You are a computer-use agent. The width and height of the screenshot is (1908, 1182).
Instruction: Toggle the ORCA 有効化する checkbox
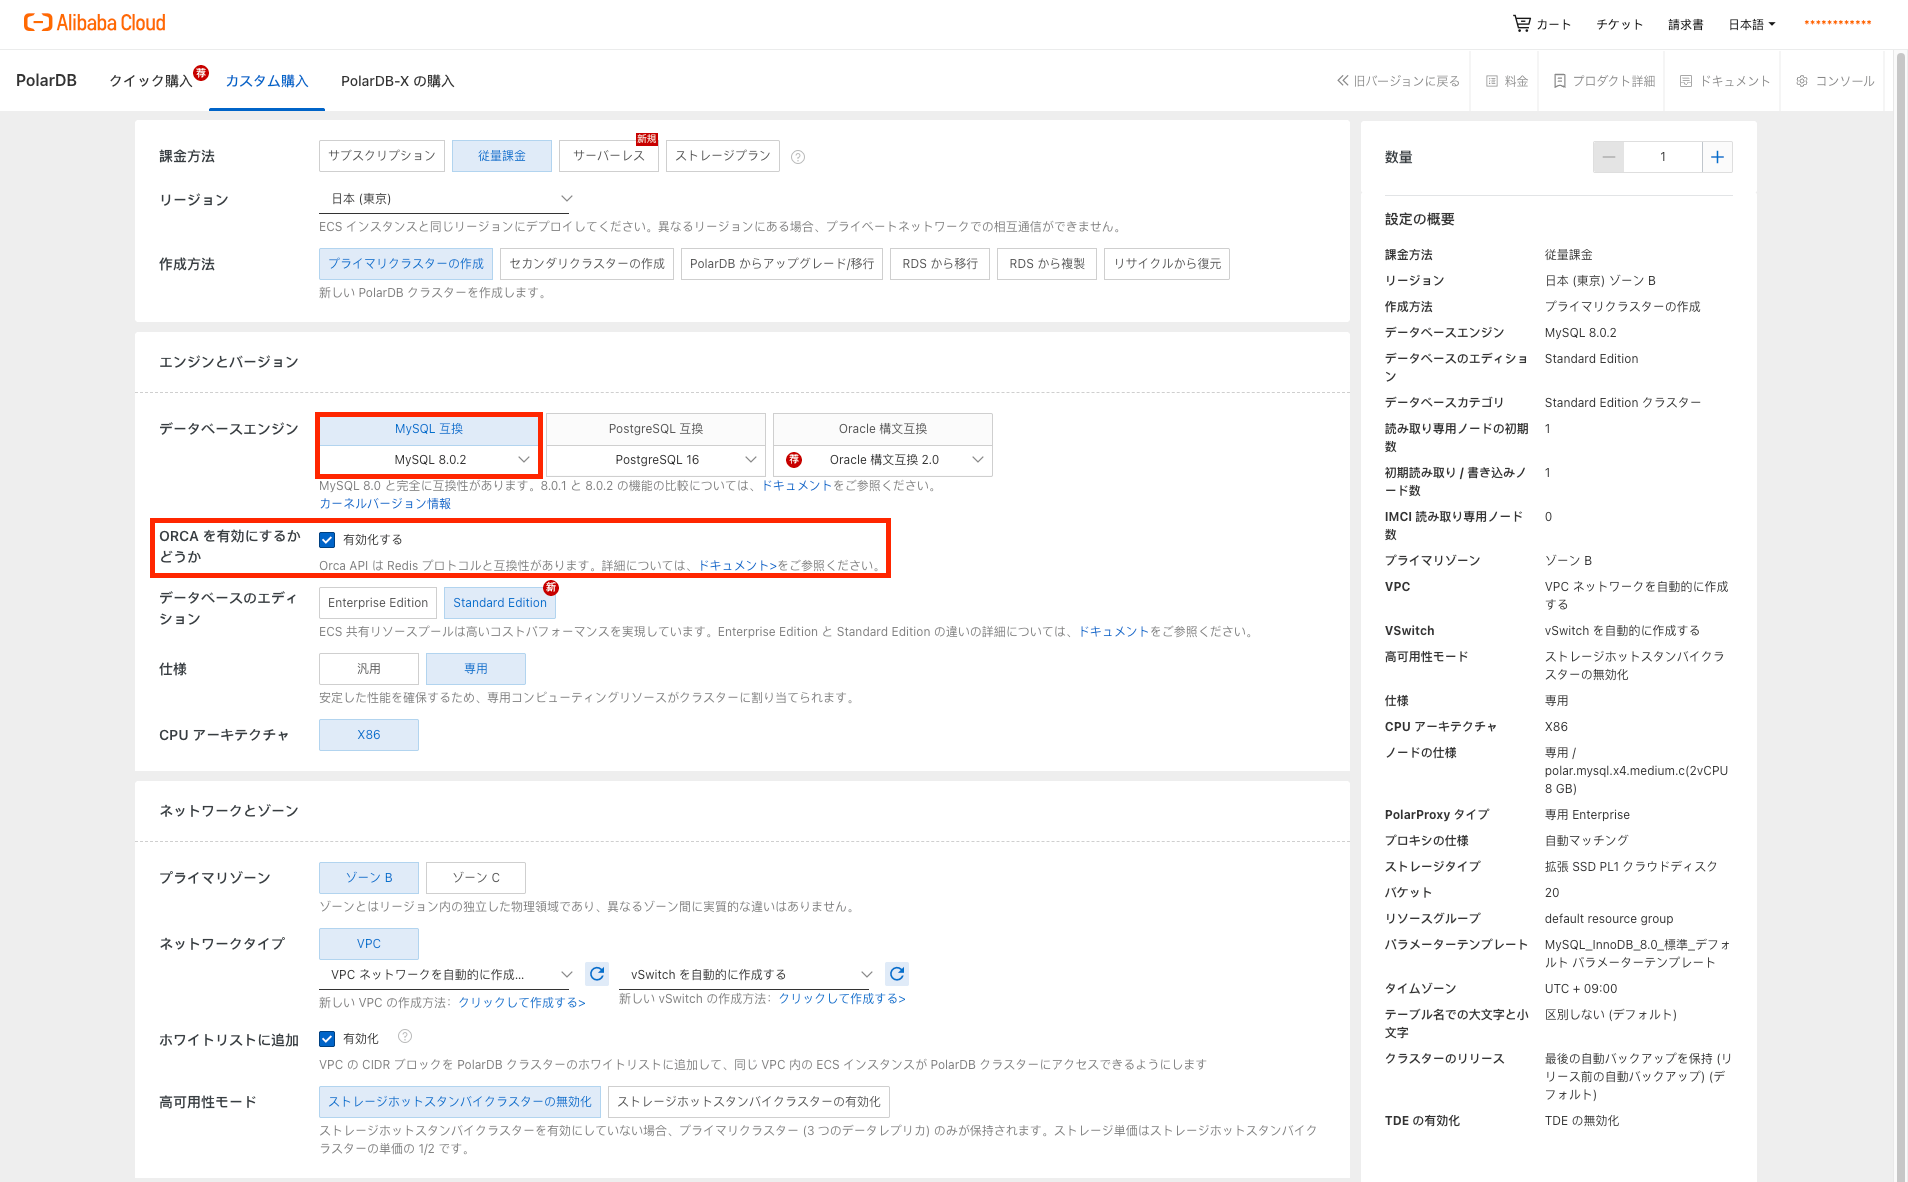click(x=327, y=540)
